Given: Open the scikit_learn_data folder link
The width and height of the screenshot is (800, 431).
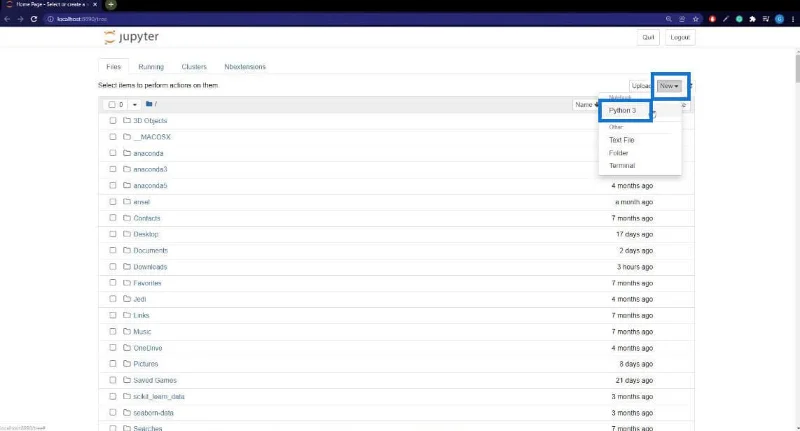Looking at the screenshot, I should click(159, 396).
